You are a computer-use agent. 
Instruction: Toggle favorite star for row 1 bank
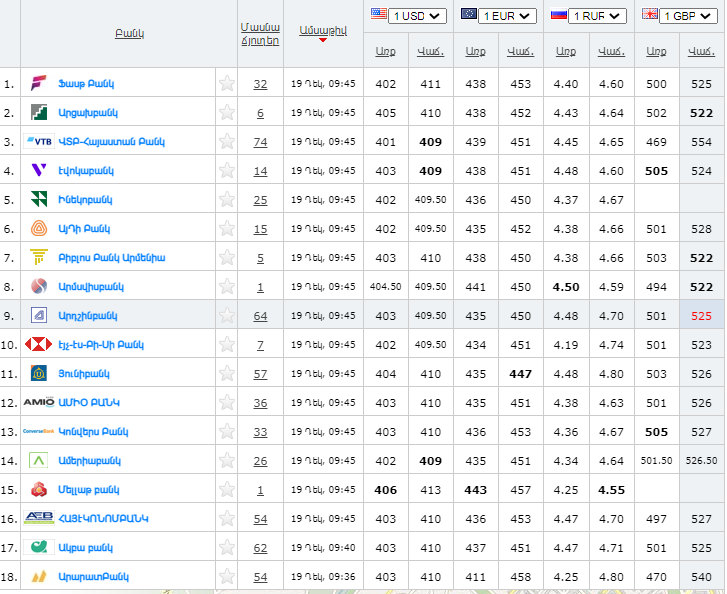coord(227,83)
